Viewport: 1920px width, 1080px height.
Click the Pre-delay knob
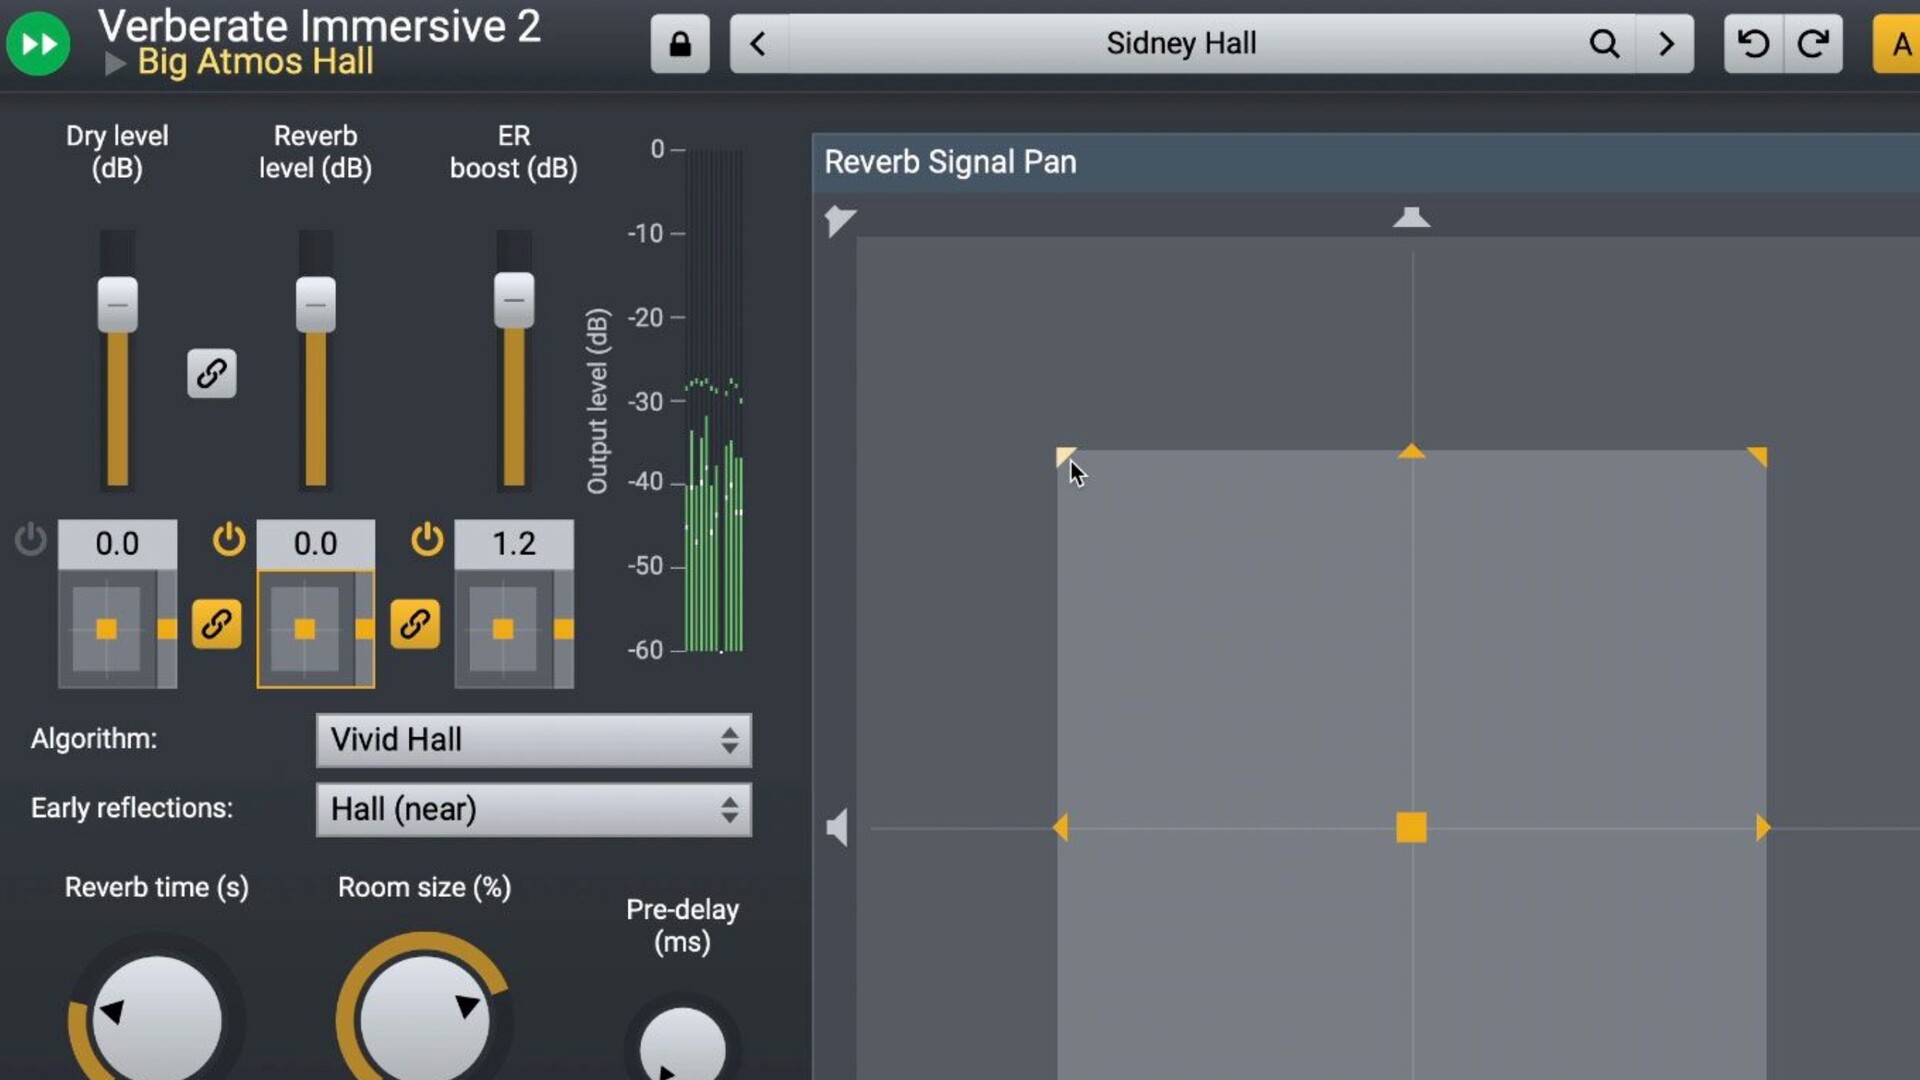[683, 1045]
